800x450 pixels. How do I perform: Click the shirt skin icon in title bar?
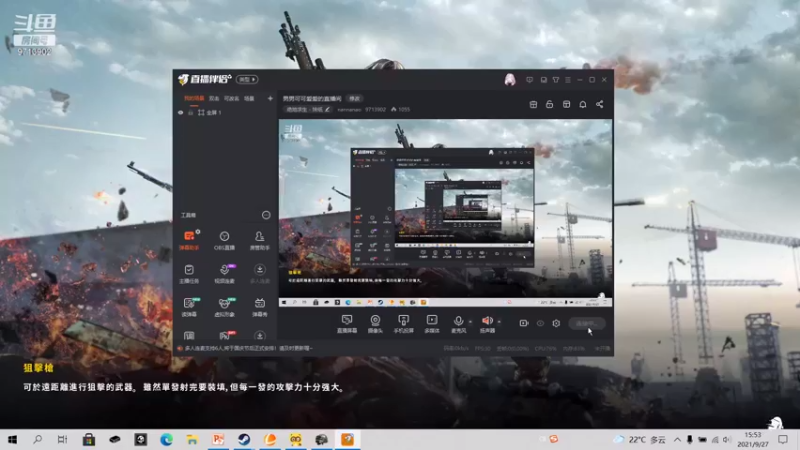[x=556, y=80]
